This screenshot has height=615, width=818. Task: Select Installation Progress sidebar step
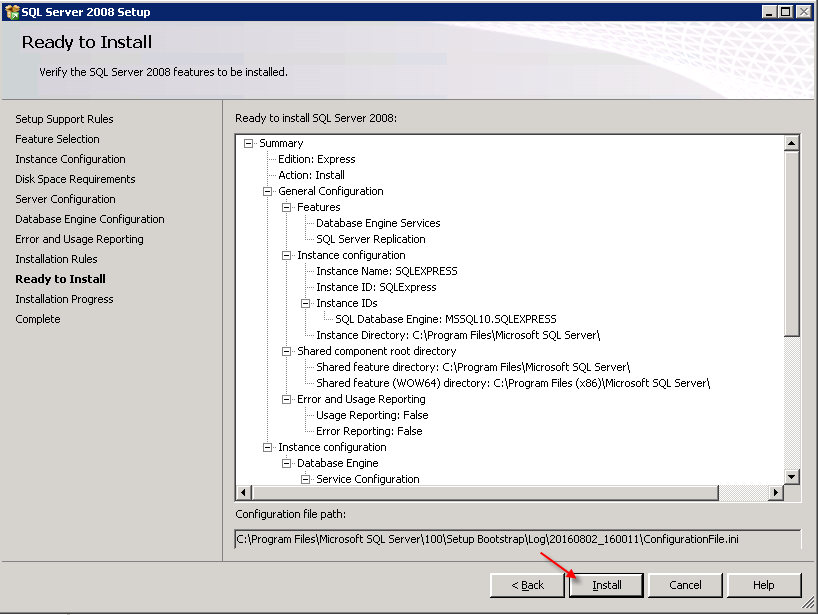64,299
